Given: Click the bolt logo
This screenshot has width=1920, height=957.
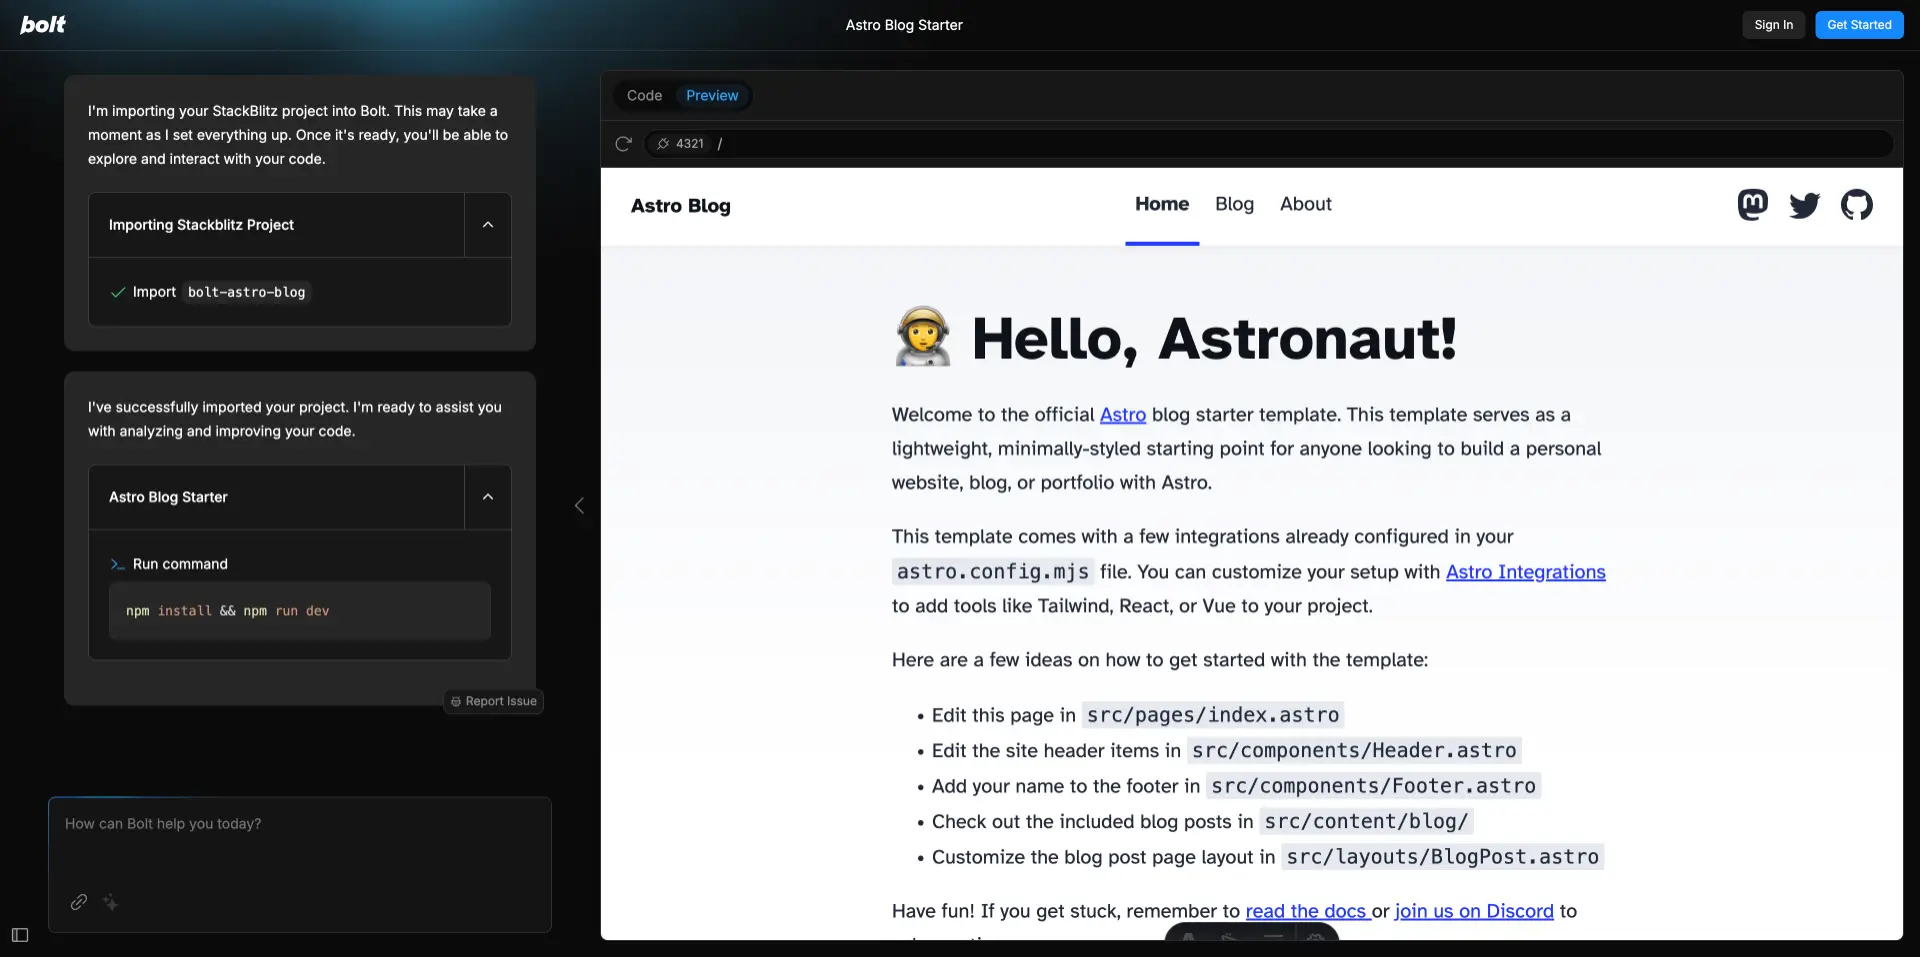Looking at the screenshot, I should pyautogui.click(x=43, y=24).
